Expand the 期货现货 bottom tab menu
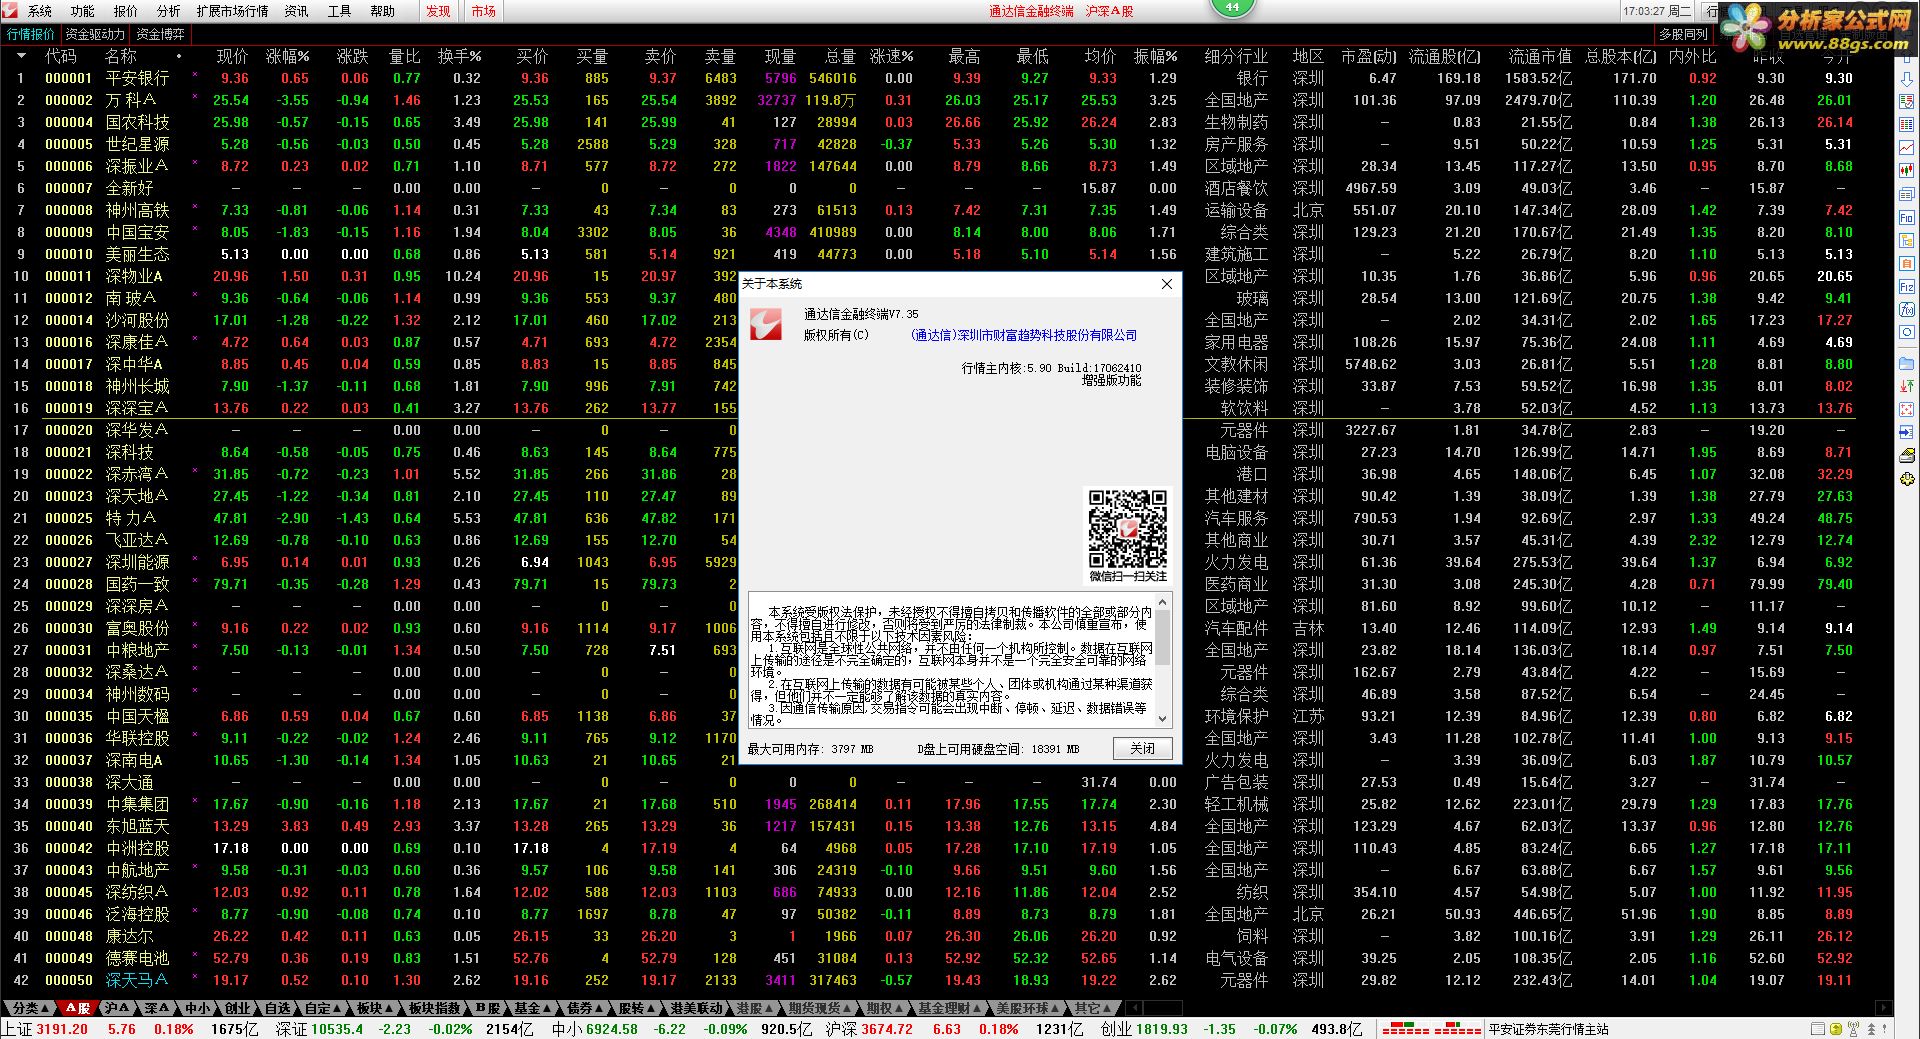 click(x=820, y=1008)
